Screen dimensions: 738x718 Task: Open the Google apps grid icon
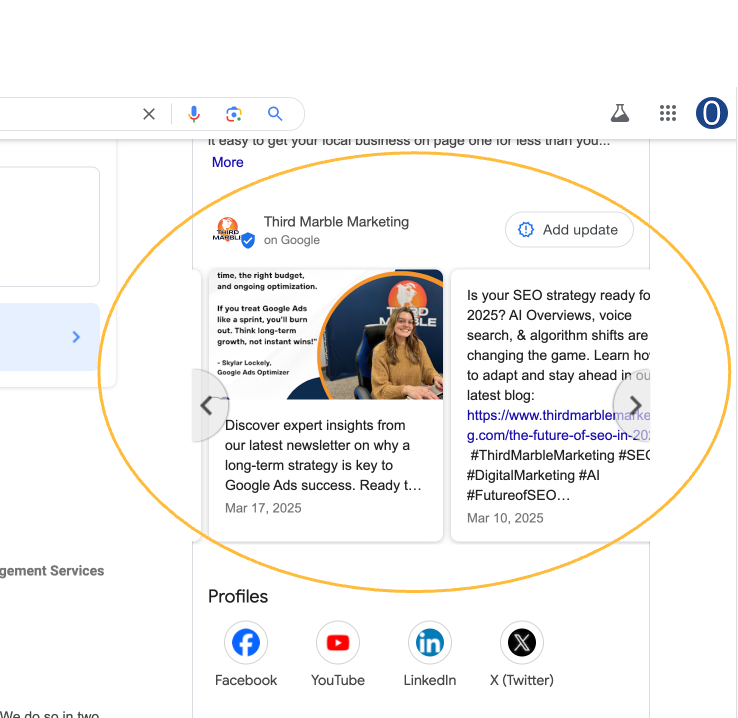(668, 113)
